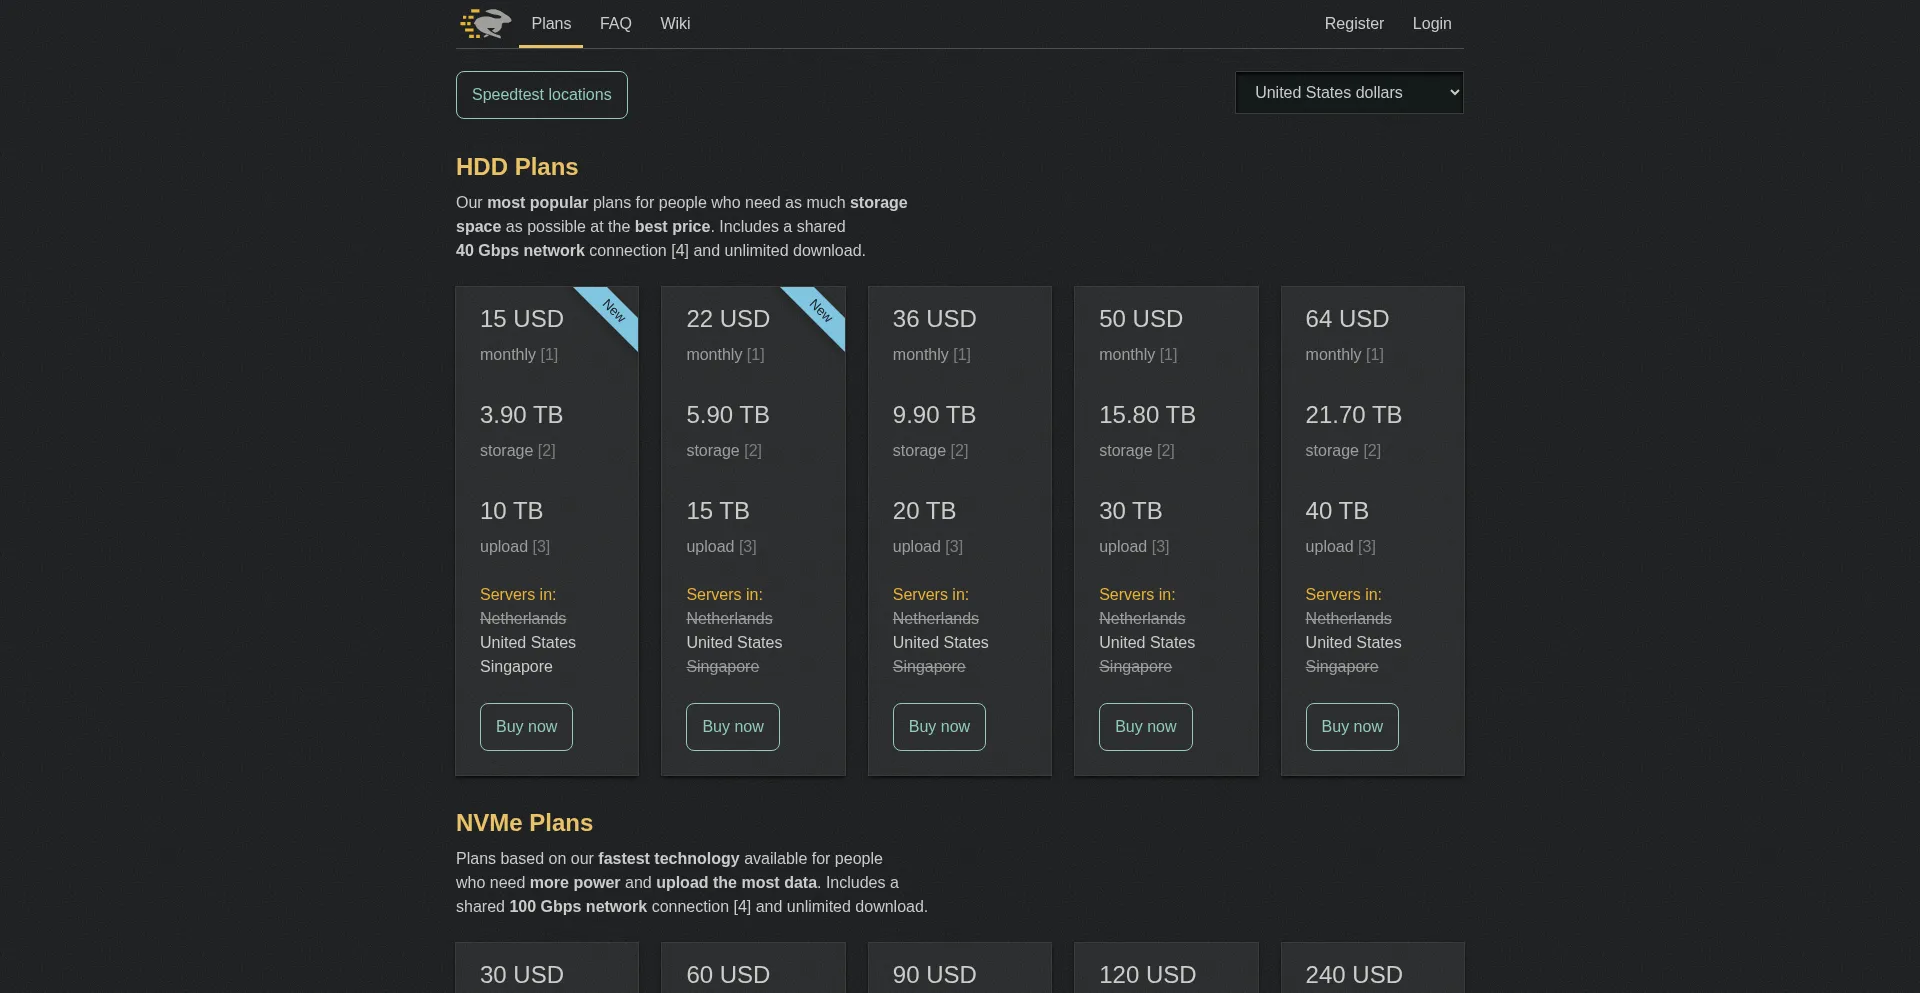Click the New ribbon on 22 USD plan

[821, 311]
